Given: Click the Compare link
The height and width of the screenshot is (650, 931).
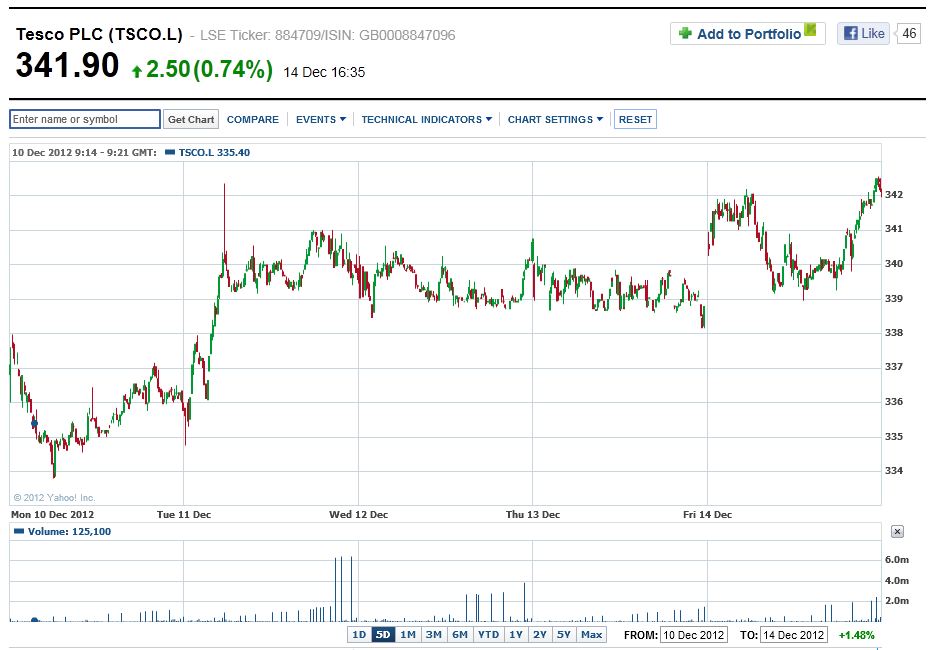Looking at the screenshot, I should pos(252,119).
